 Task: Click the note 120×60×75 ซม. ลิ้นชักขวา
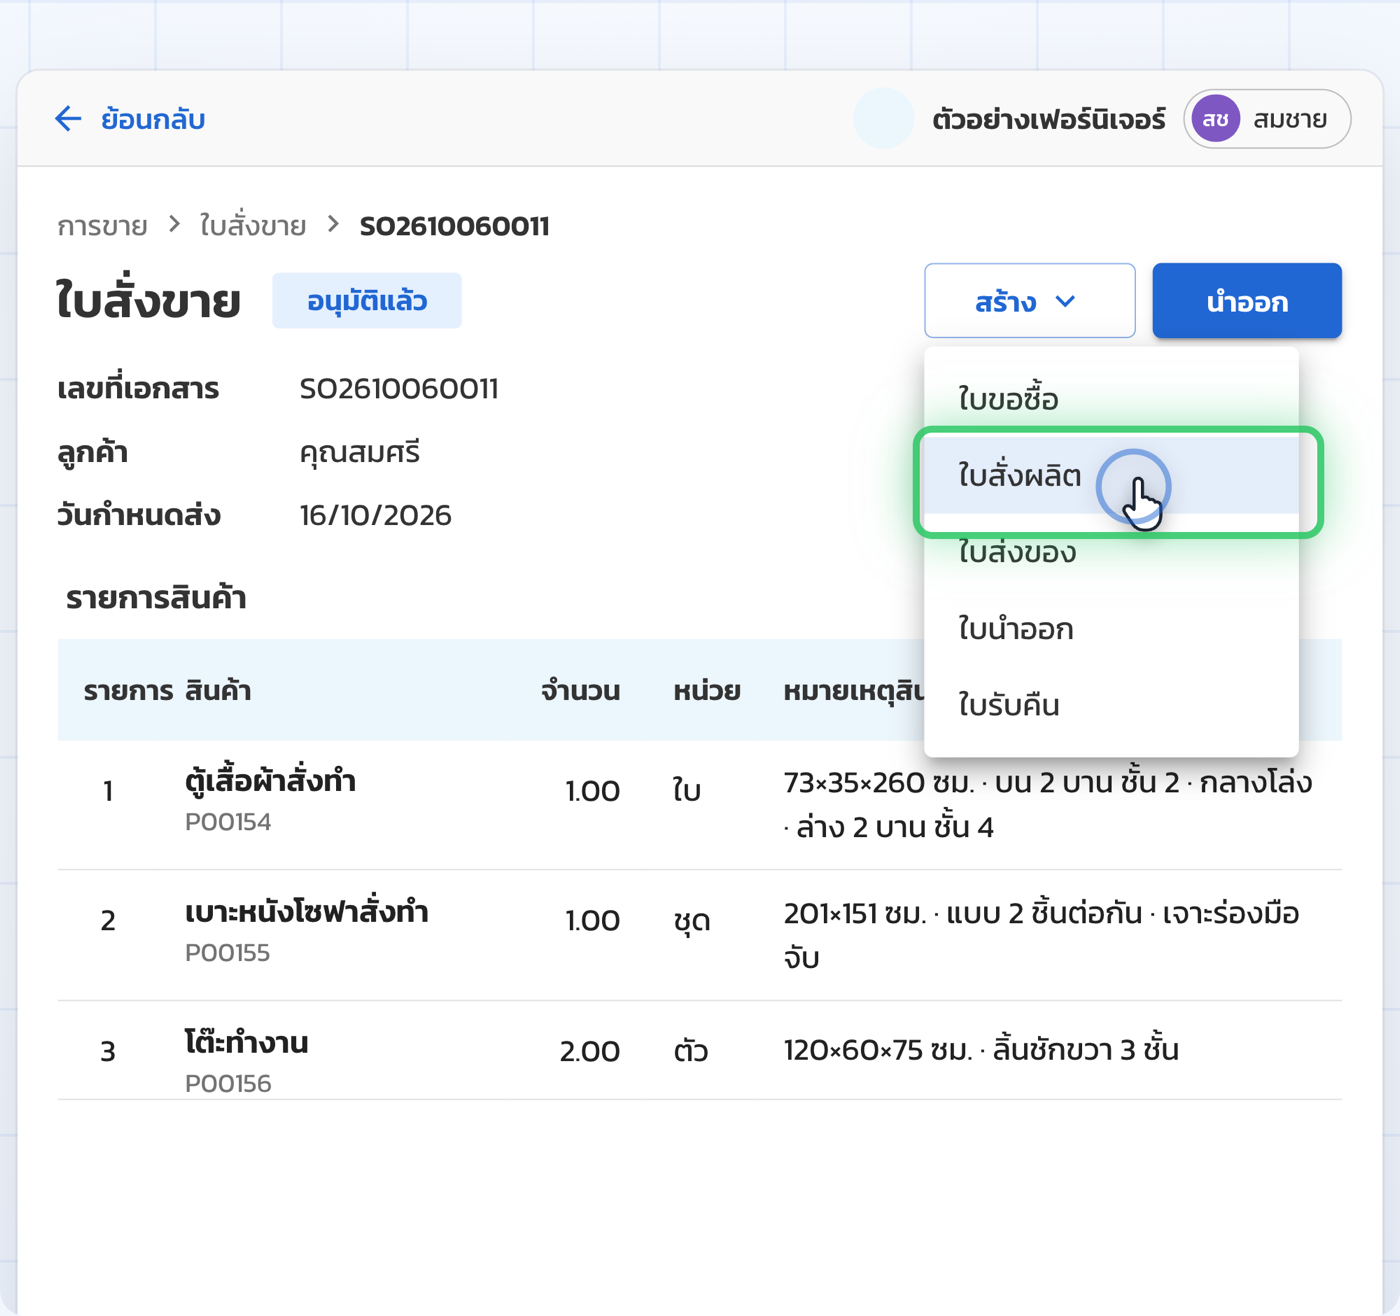[981, 1050]
